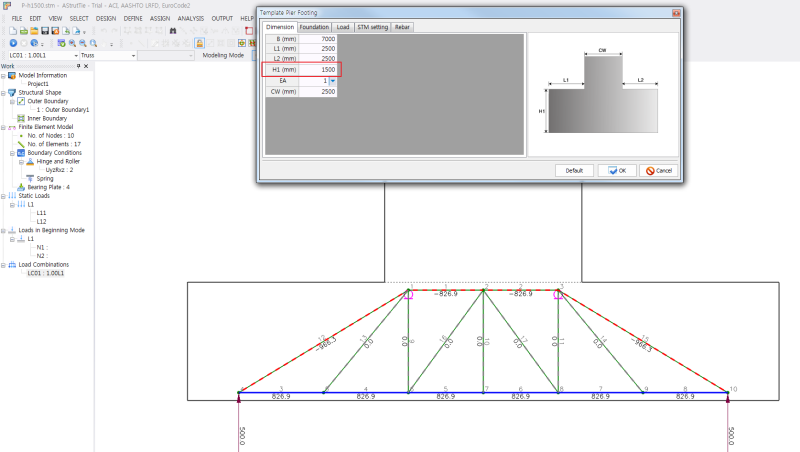Collapse the Load Combinations tree node
The height and width of the screenshot is (452, 800).
[4, 265]
